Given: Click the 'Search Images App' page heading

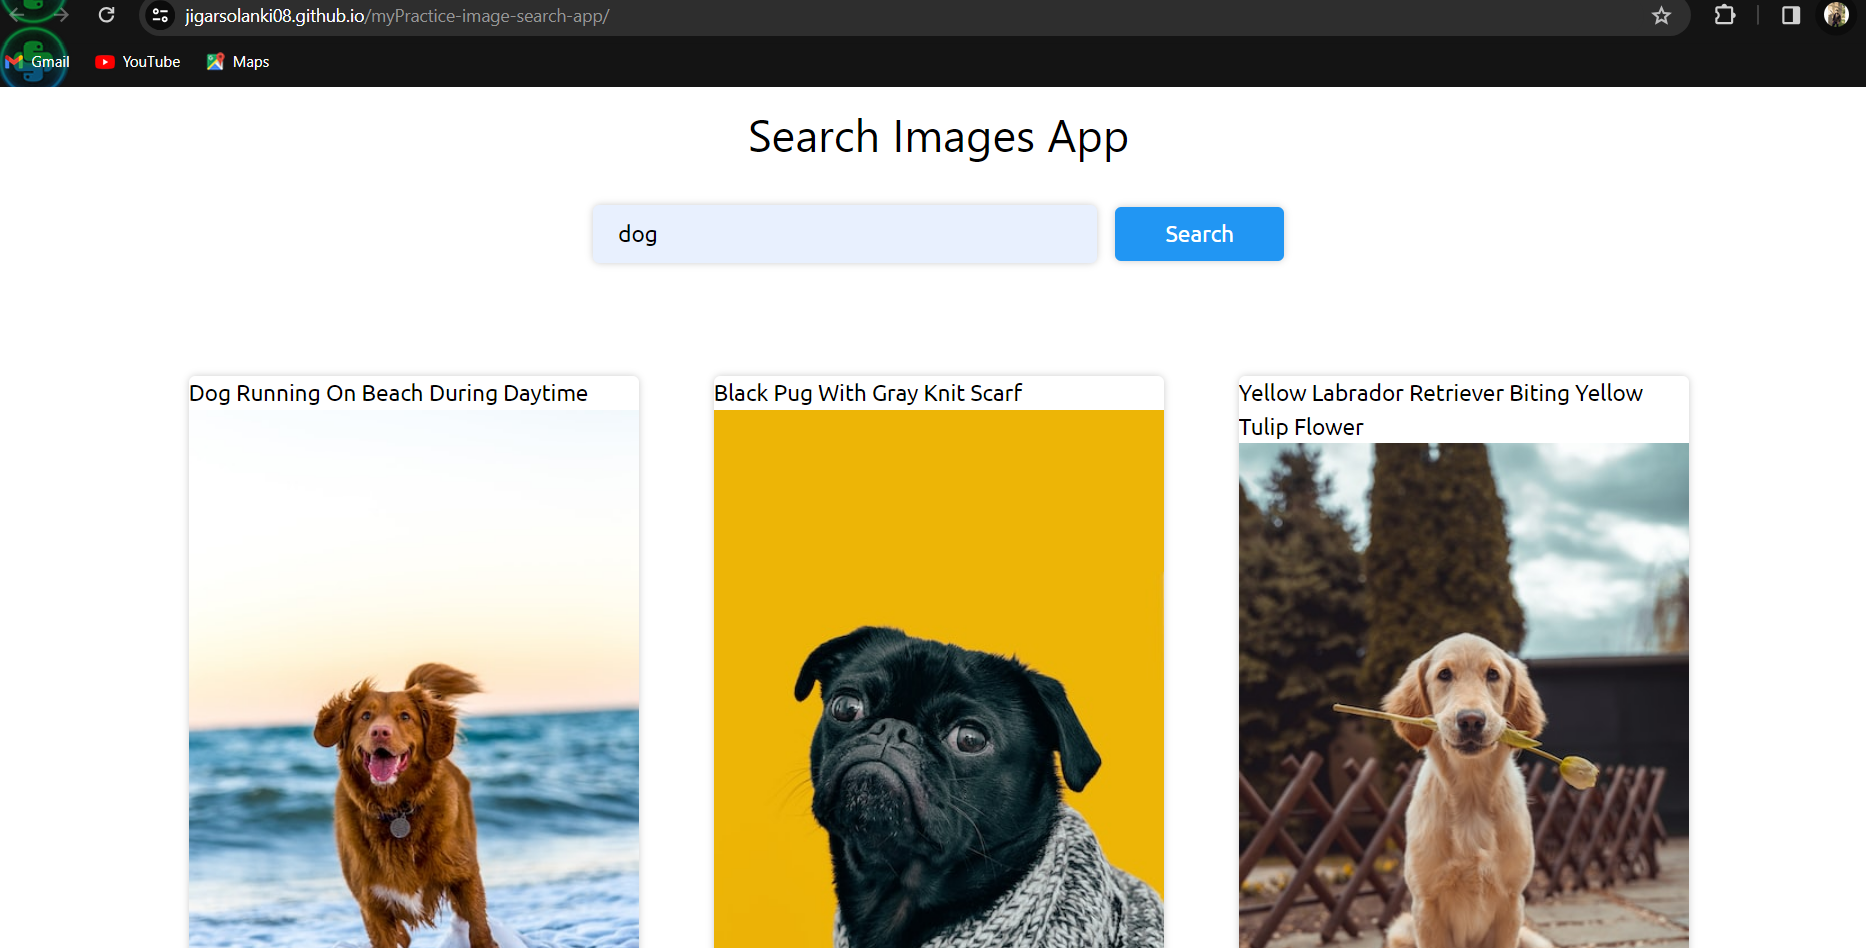Looking at the screenshot, I should tap(937, 136).
